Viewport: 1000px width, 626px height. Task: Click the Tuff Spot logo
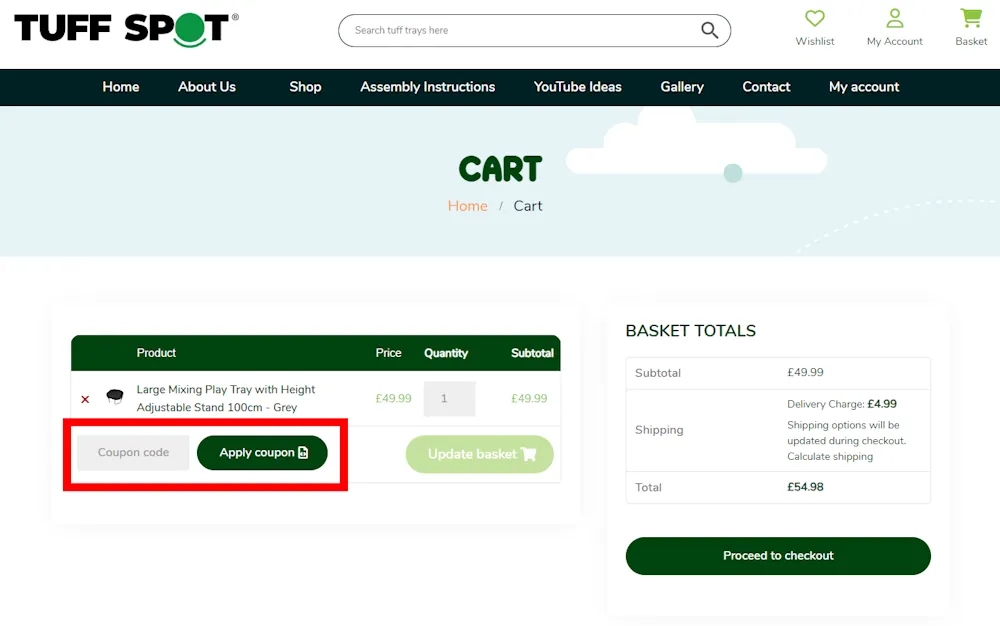126,29
